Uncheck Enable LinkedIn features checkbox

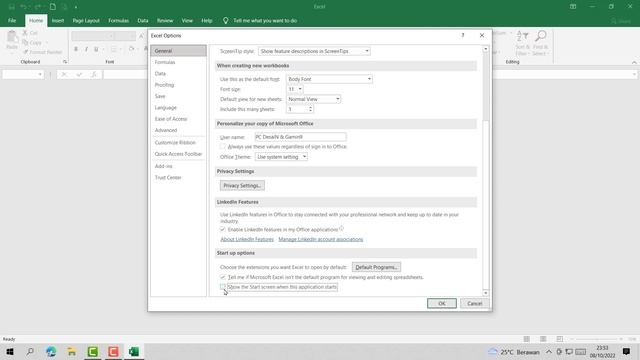tap(222, 229)
